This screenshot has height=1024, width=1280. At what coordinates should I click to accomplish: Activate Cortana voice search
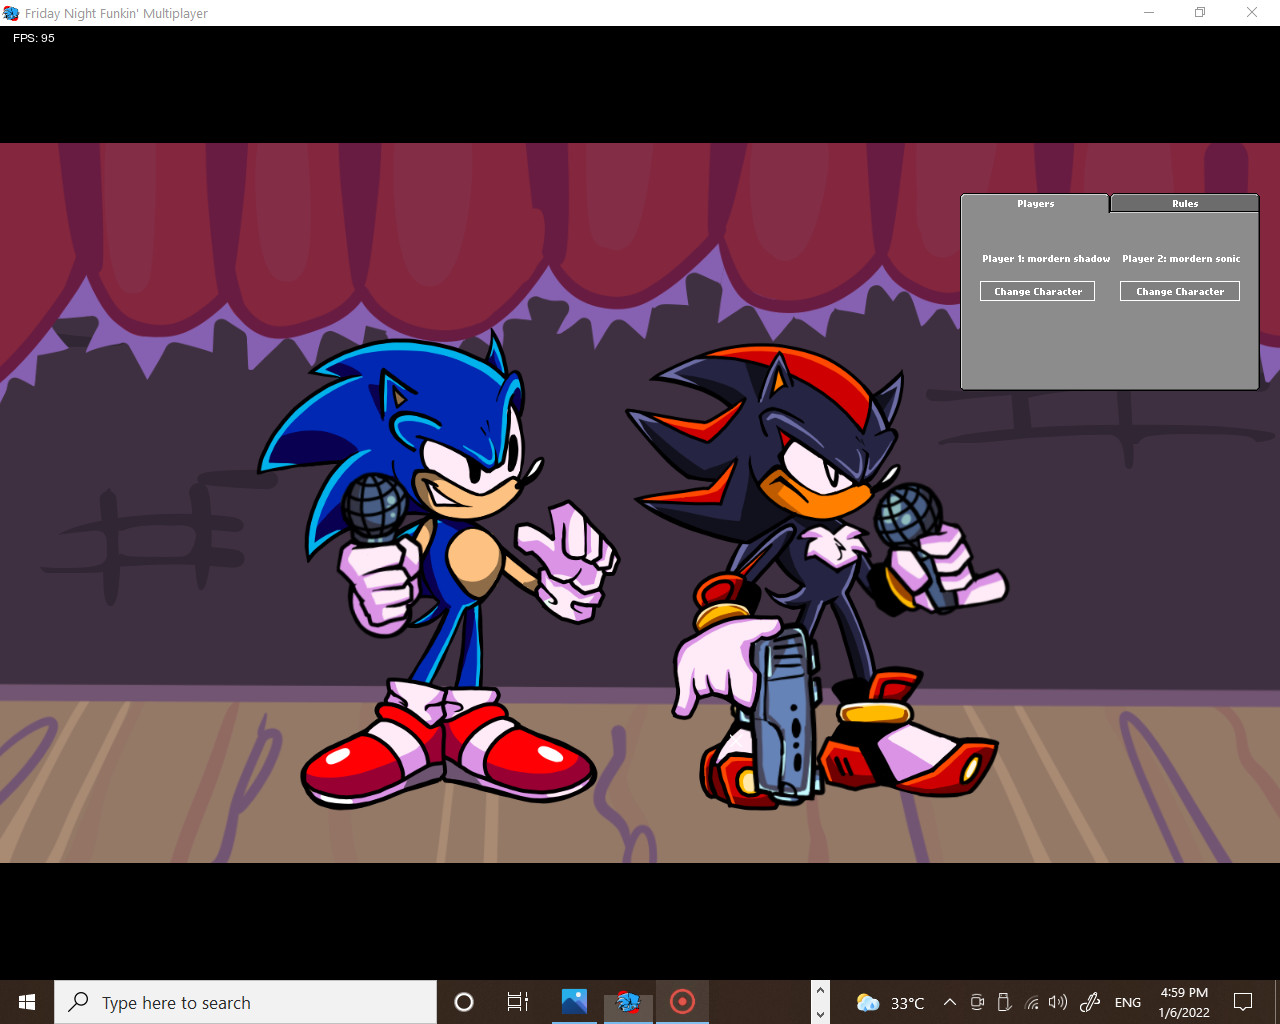click(463, 1002)
